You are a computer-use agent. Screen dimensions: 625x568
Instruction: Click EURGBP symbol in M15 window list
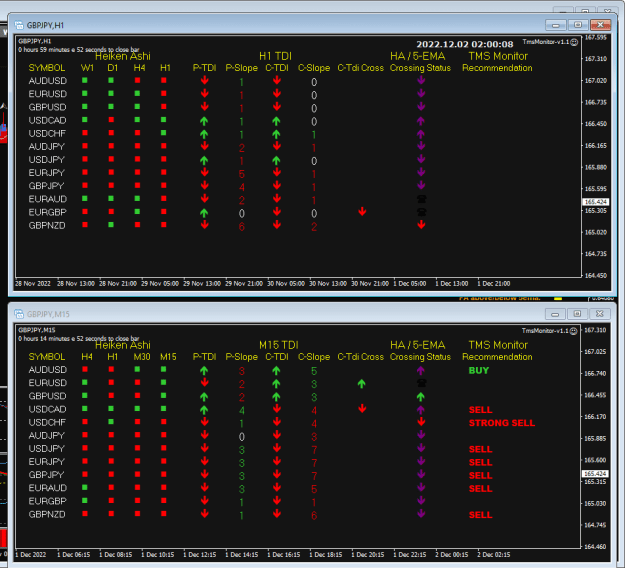(x=47, y=501)
